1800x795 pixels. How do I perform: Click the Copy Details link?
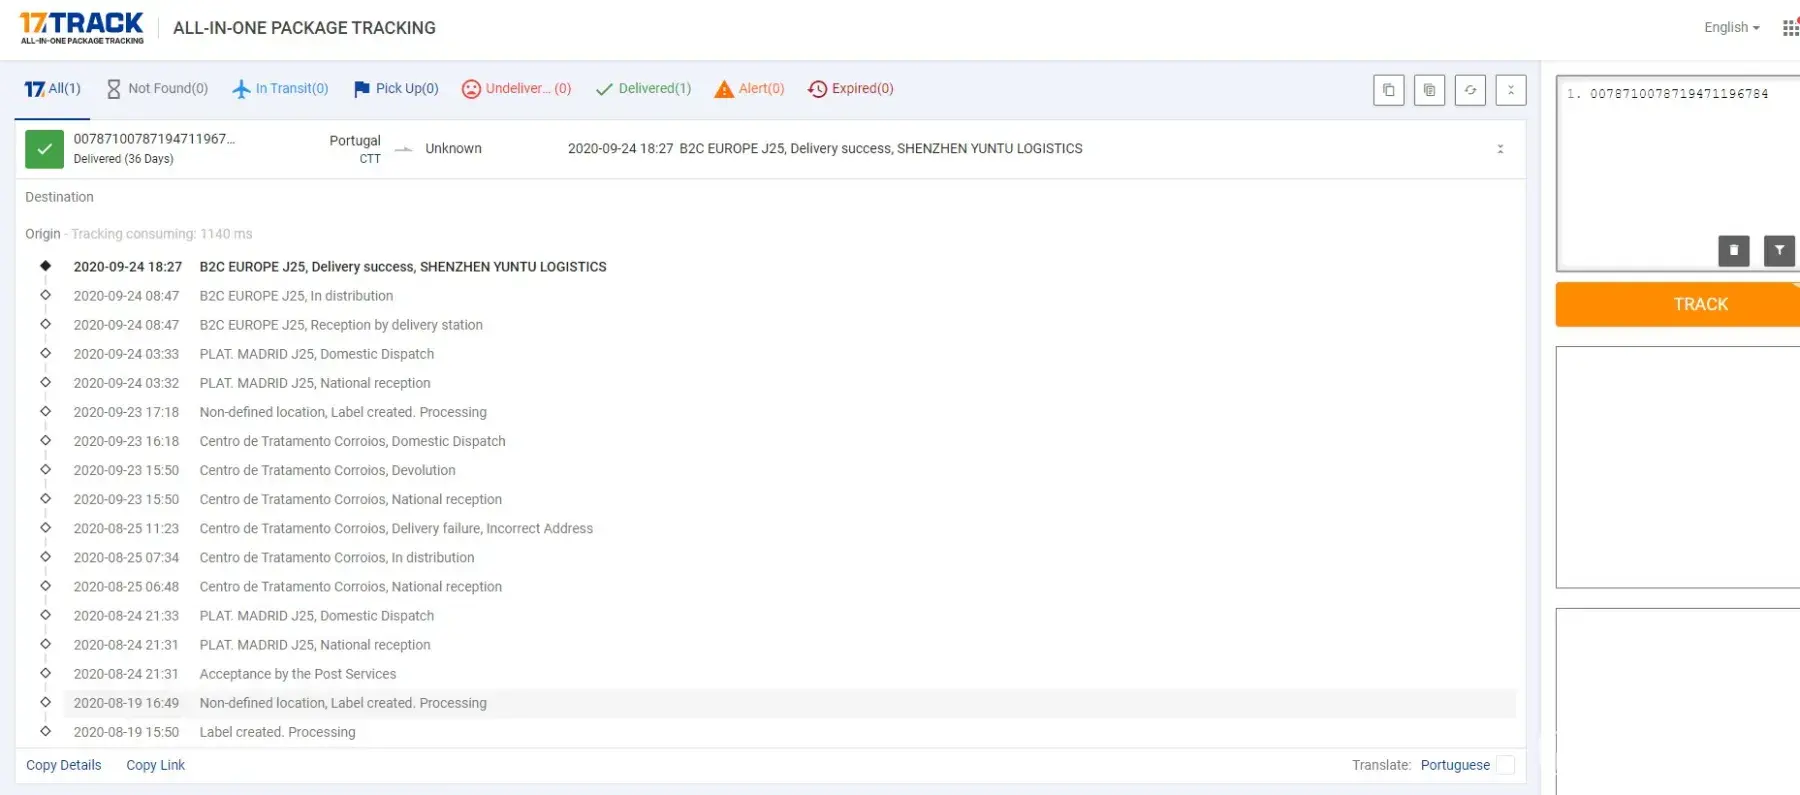tap(64, 765)
